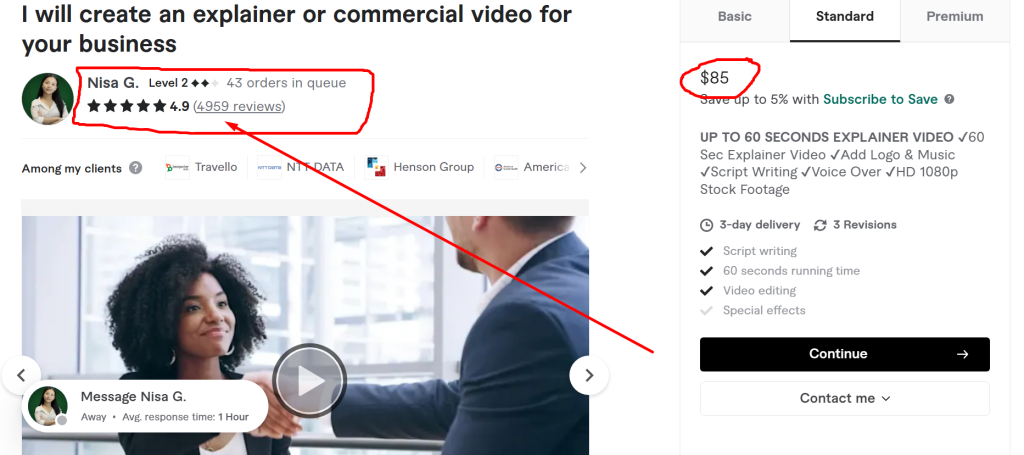Go to previous gallery slide arrow
Image resolution: width=1024 pixels, height=455 pixels.
pyautogui.click(x=21, y=375)
